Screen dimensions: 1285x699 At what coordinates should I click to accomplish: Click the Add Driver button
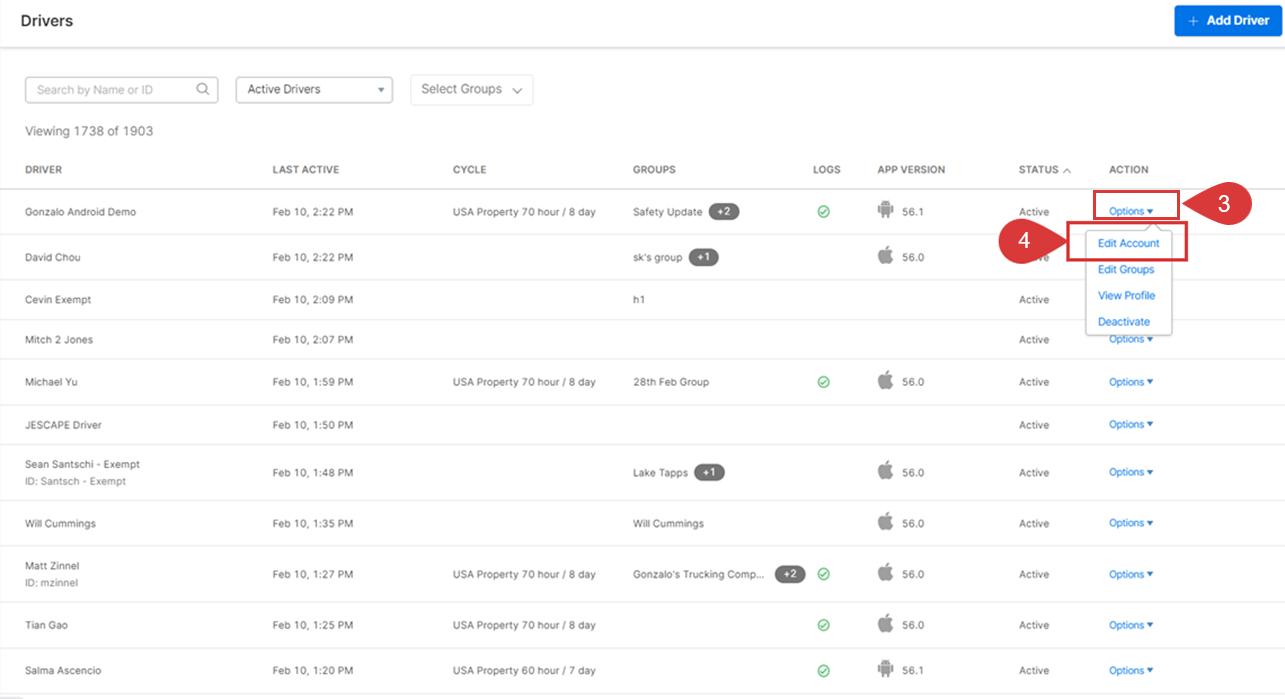[x=1228, y=20]
